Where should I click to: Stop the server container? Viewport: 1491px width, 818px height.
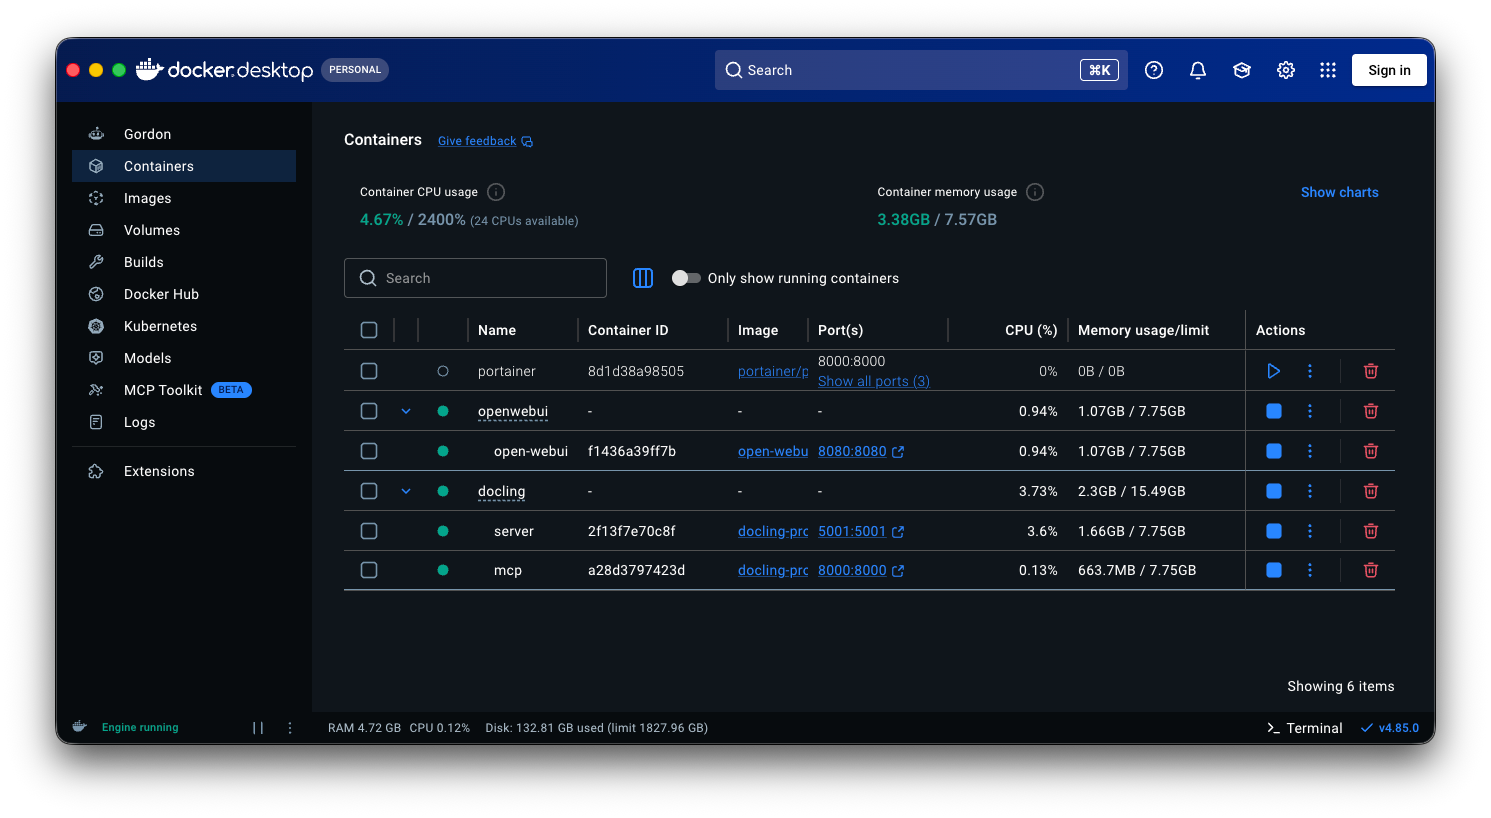click(1274, 531)
